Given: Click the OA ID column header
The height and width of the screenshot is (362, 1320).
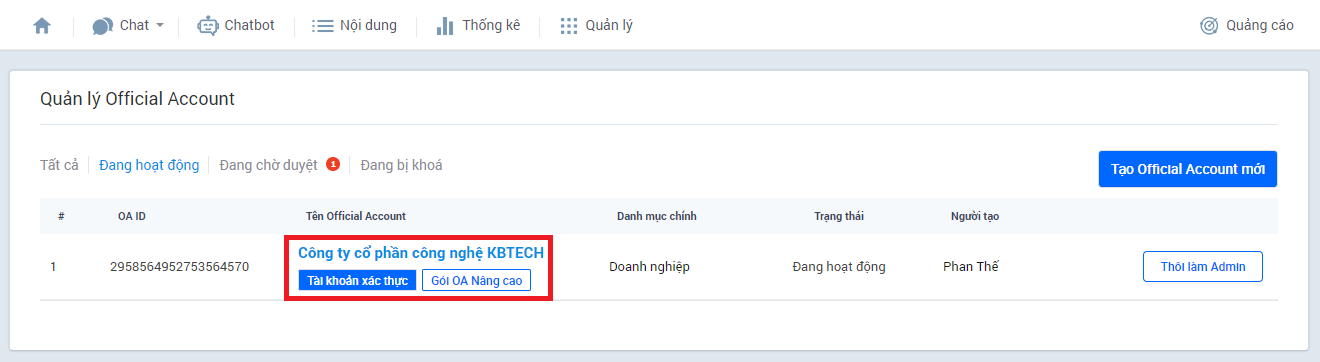Looking at the screenshot, I should 132,216.
